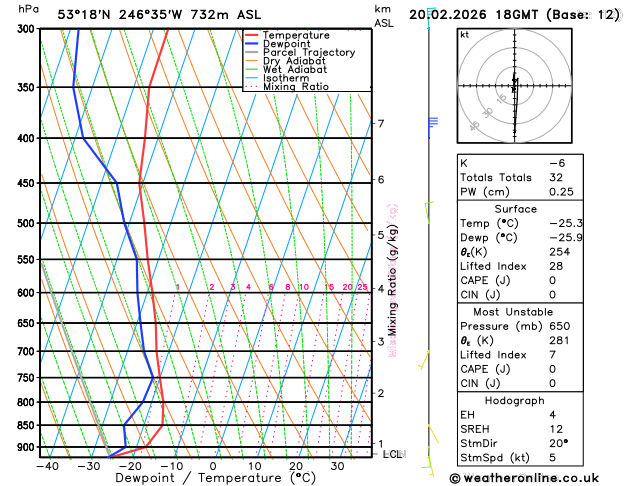
Task: Click the SREH value 12
Action: pos(556,429)
